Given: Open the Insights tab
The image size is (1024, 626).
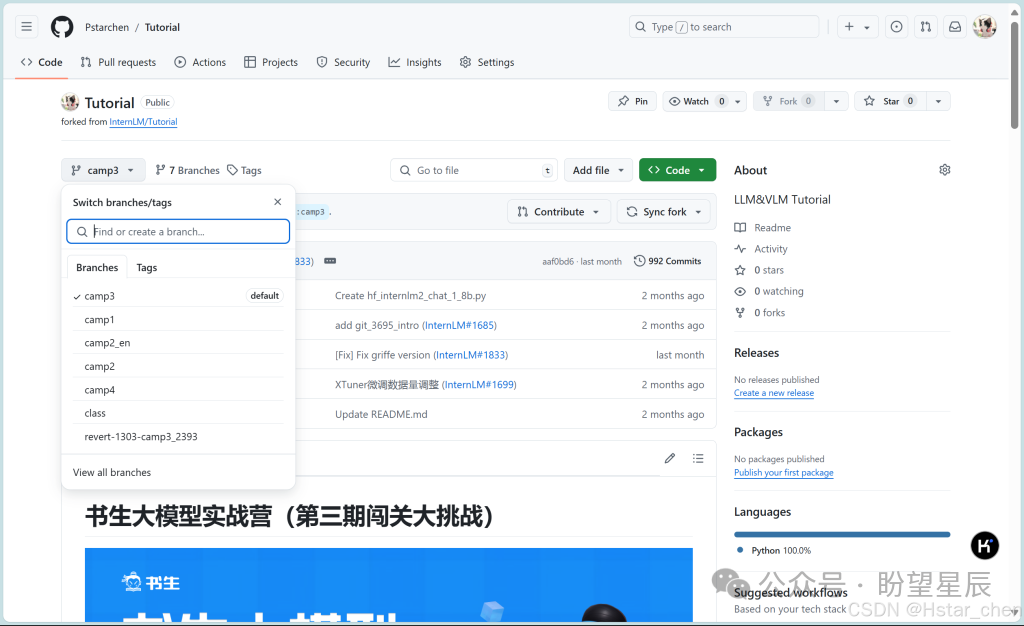Looking at the screenshot, I should click(x=415, y=62).
